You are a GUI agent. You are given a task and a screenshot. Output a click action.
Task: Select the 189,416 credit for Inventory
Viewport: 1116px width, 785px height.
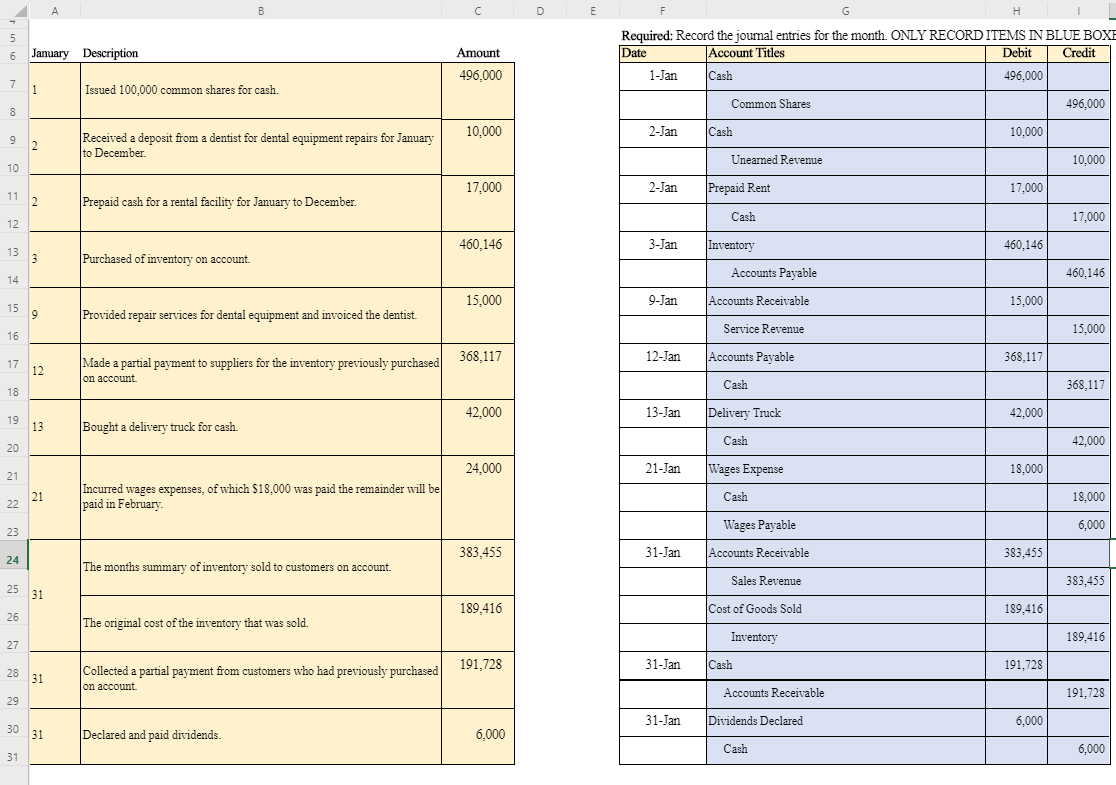coord(1078,638)
